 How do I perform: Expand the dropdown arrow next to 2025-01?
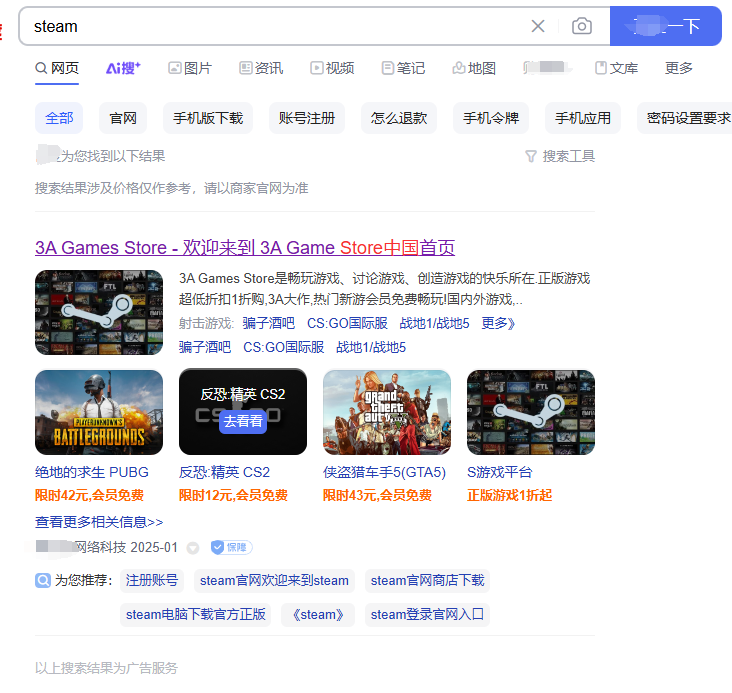click(193, 548)
